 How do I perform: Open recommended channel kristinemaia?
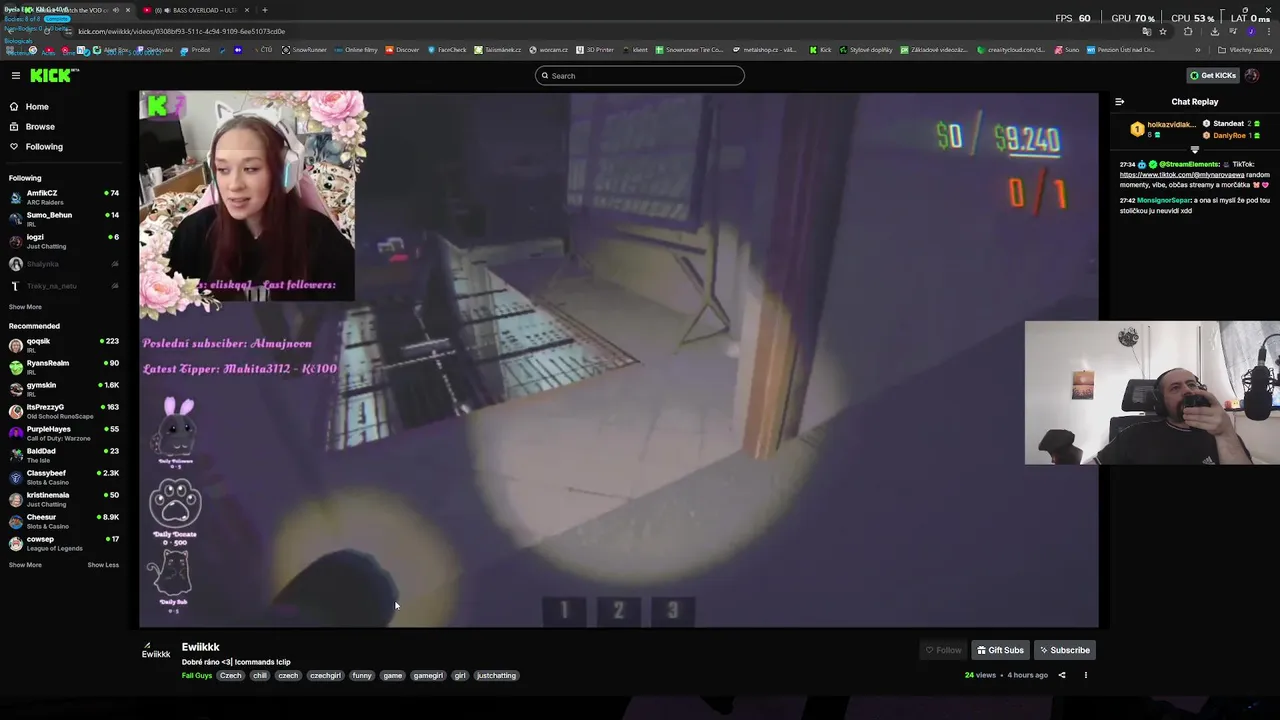coord(64,499)
